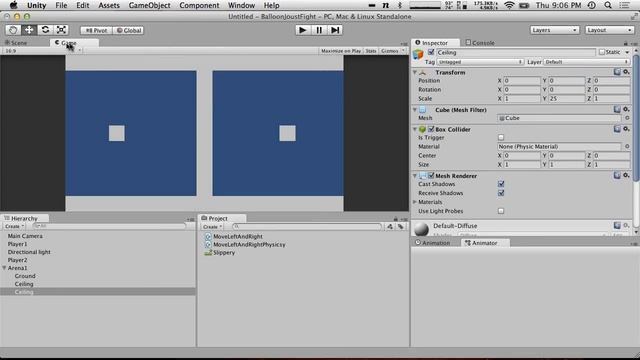
Task: Pick mesh with object selector circle
Action: click(627, 118)
